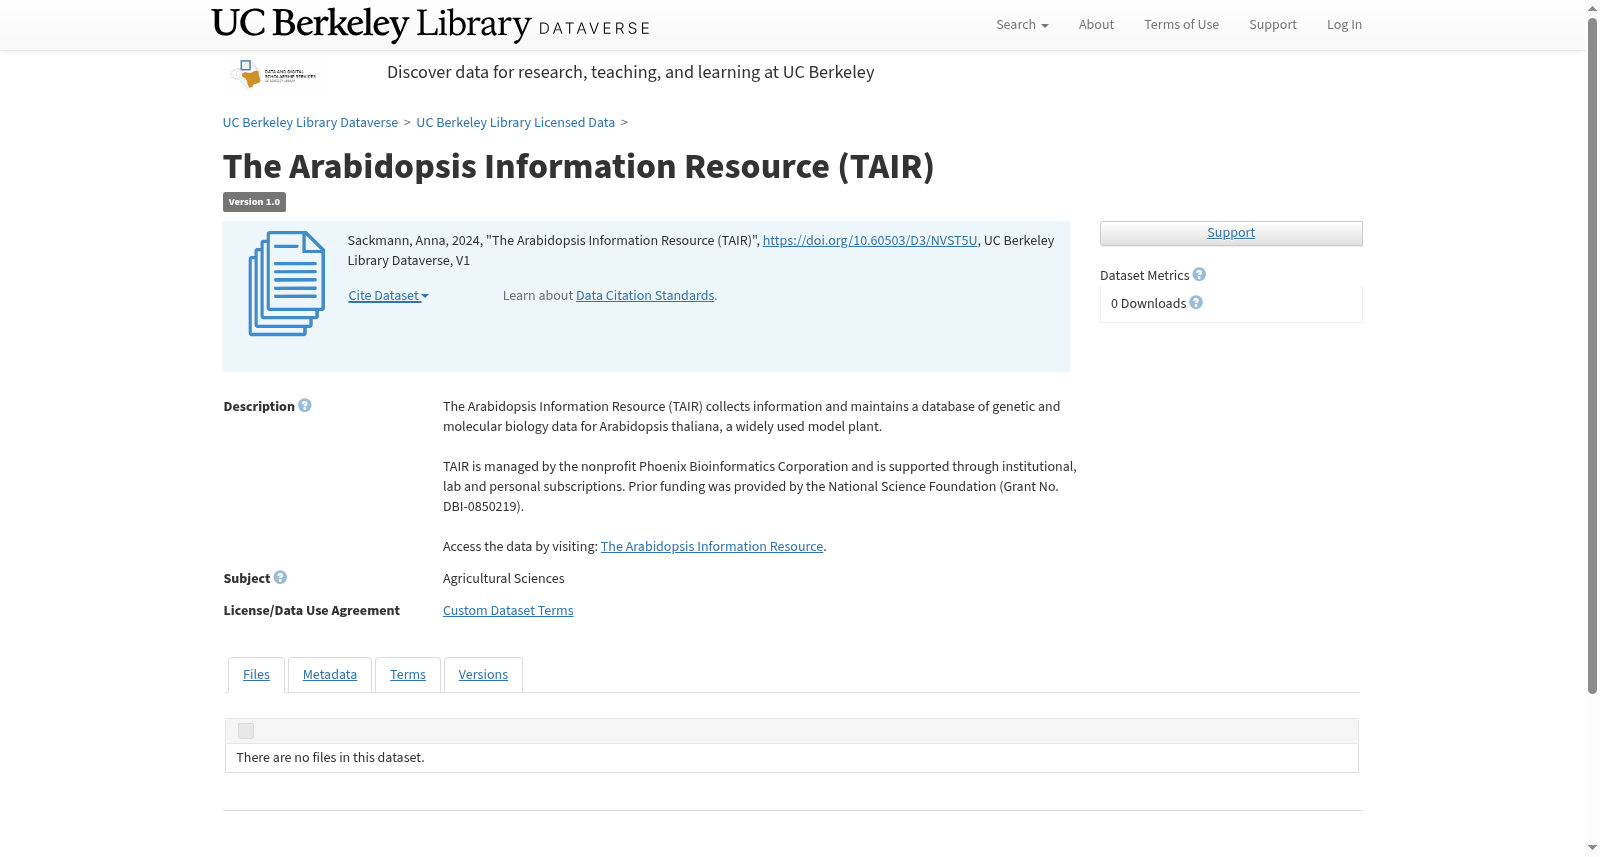The image size is (1600, 857).
Task: Click the 'Discover data for research' tagline
Action: (630, 72)
